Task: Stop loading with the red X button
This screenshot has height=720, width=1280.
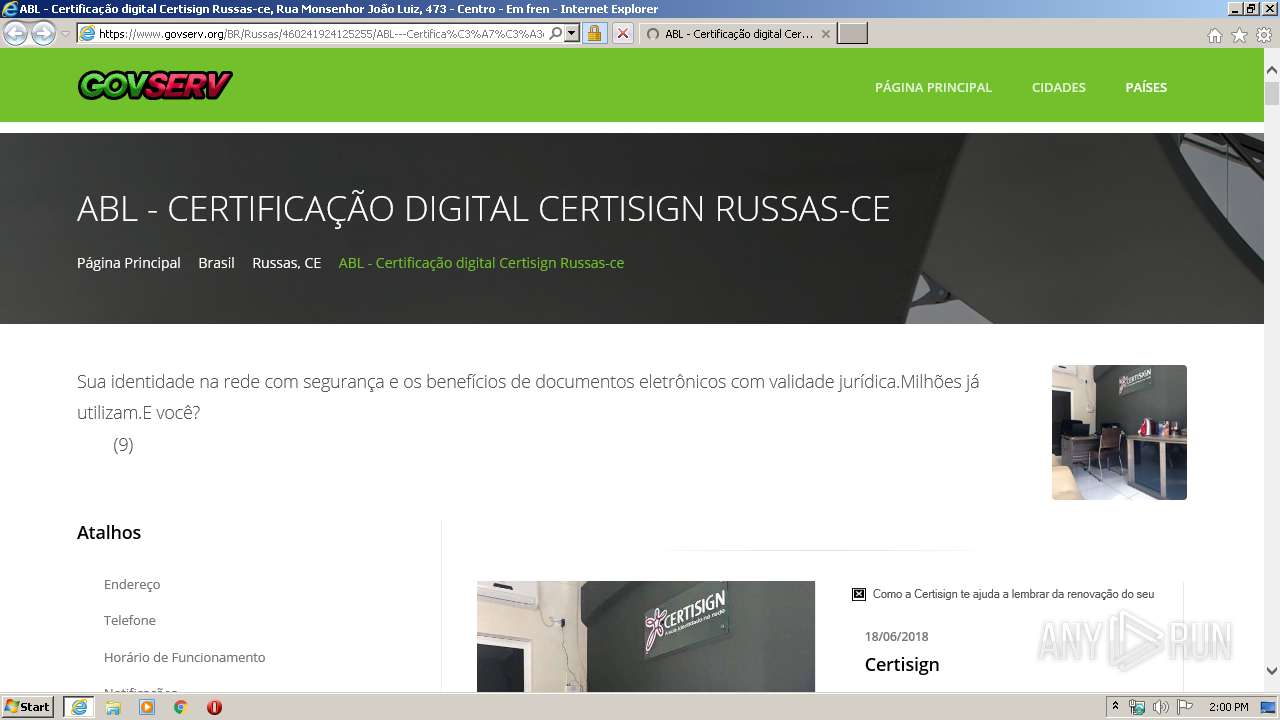Action: pyautogui.click(x=622, y=33)
